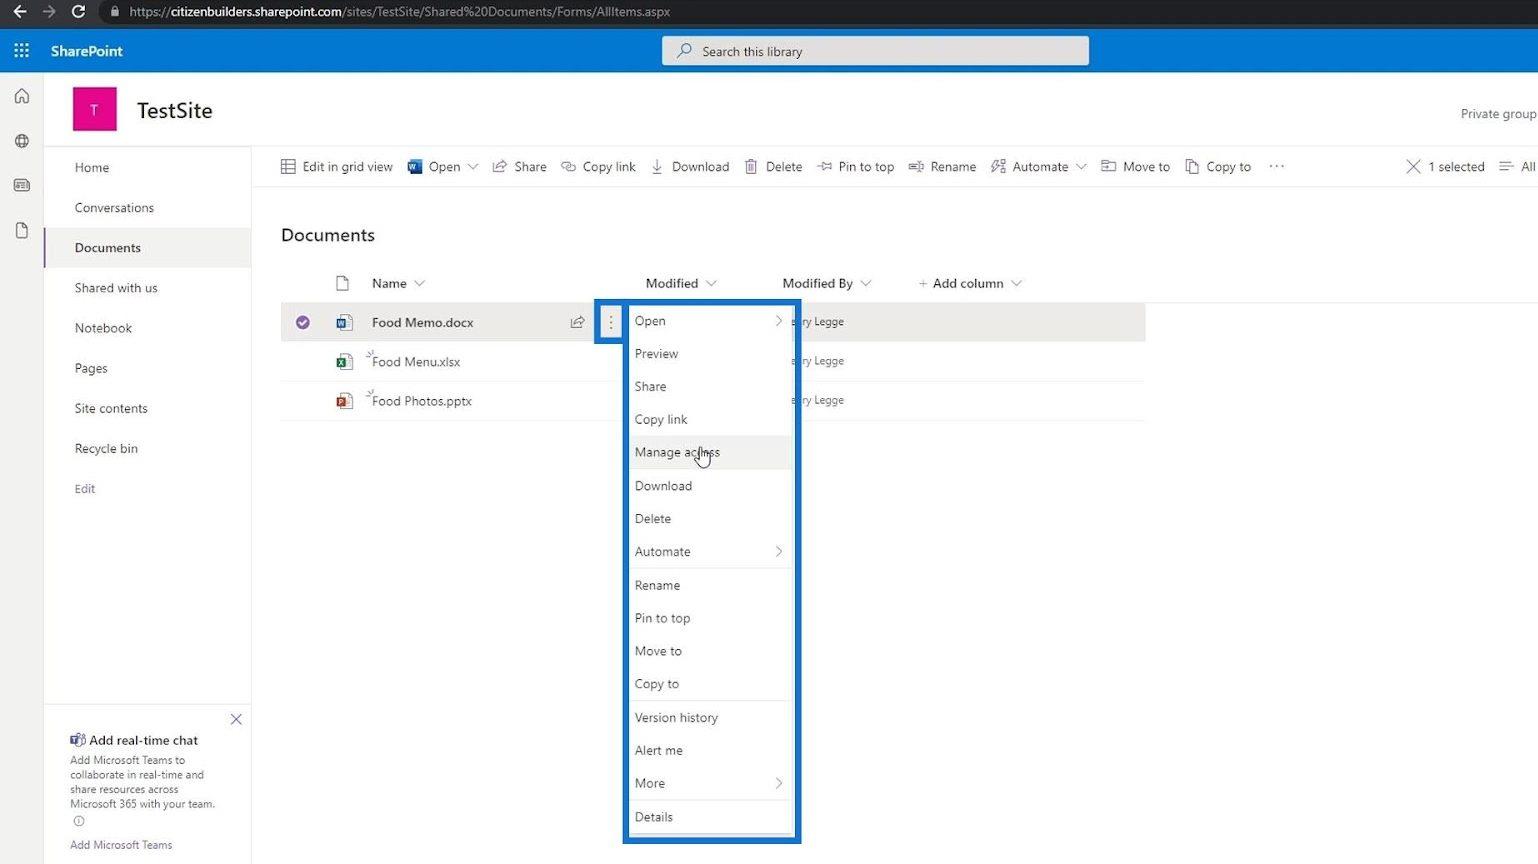Click the Home icon in left rail
The height and width of the screenshot is (864, 1538).
pyautogui.click(x=22, y=96)
